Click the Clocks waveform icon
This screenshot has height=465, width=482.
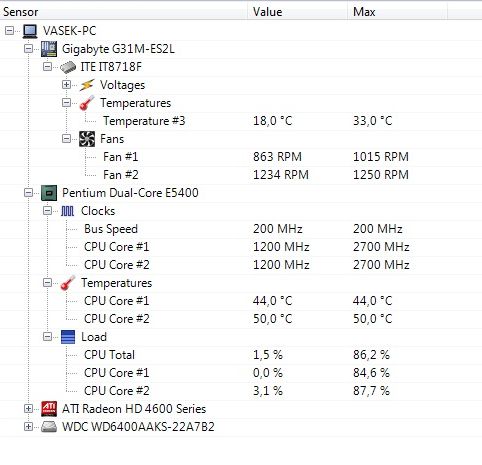(68, 211)
